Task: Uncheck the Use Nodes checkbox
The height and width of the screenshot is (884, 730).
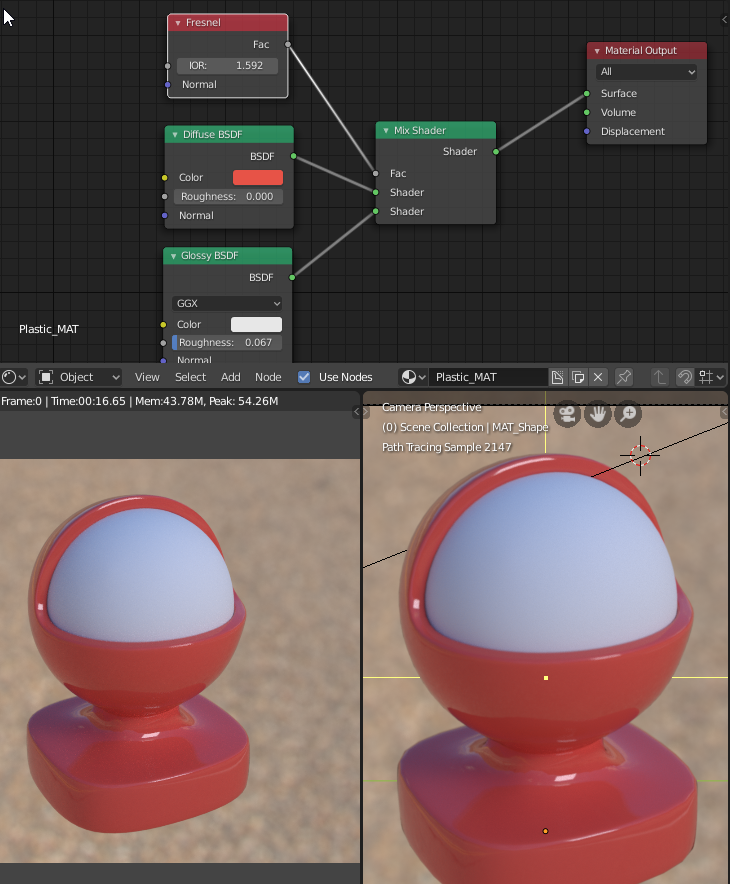Action: 304,377
